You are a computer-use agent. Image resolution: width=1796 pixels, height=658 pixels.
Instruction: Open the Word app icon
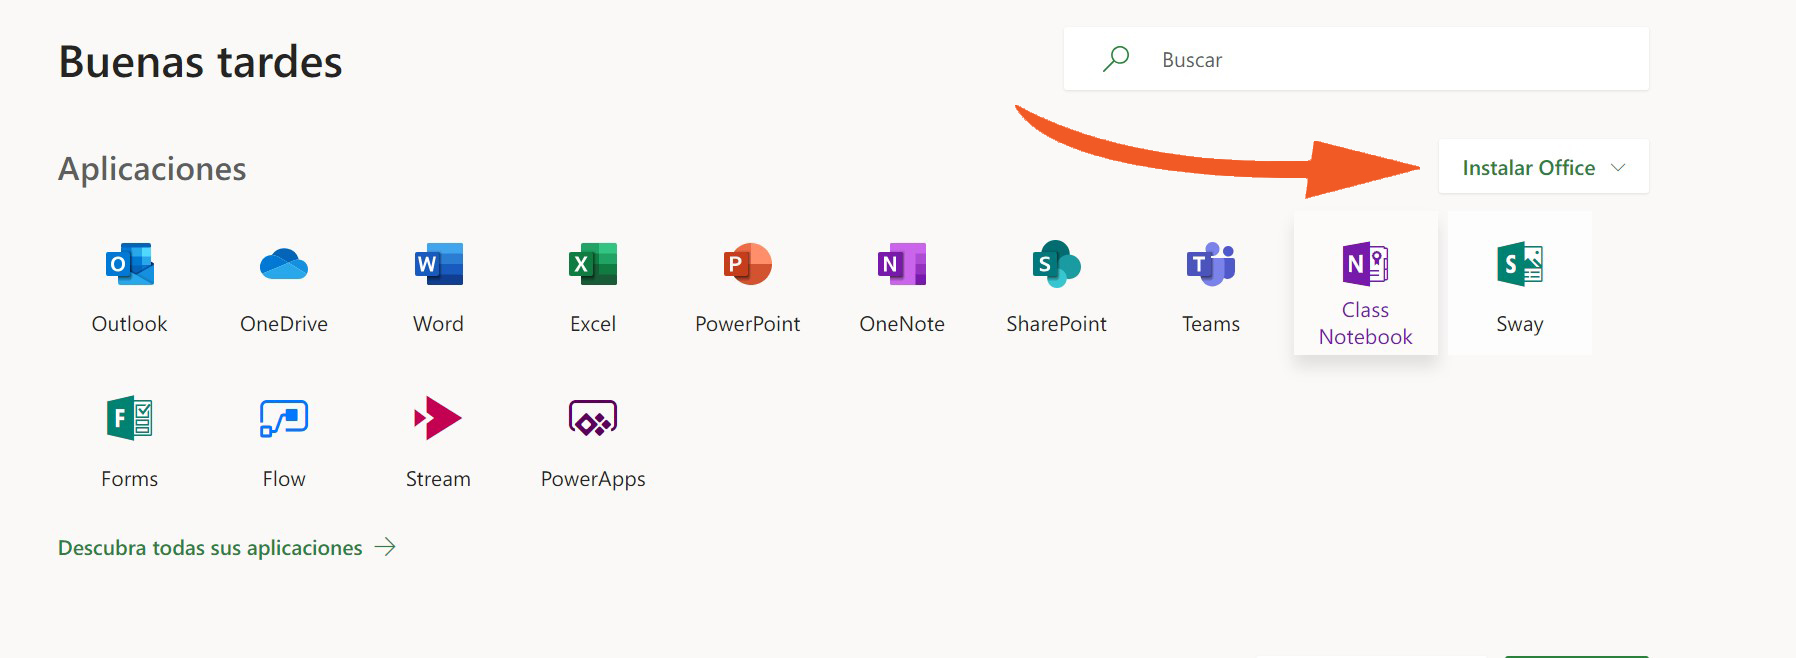438,265
